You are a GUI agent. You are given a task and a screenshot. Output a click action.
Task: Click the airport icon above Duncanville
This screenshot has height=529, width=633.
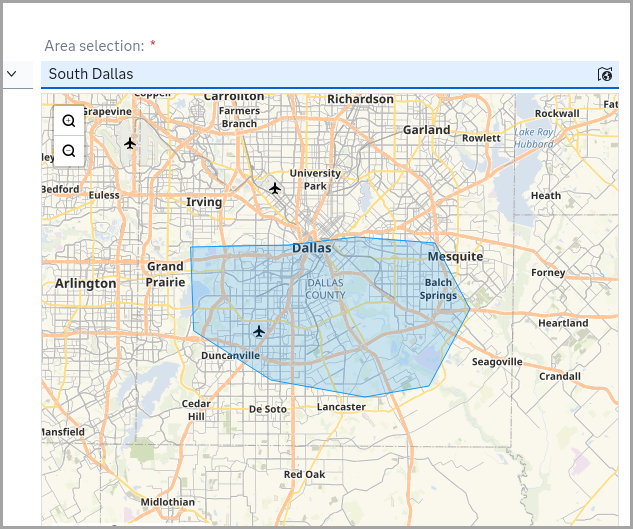click(259, 332)
